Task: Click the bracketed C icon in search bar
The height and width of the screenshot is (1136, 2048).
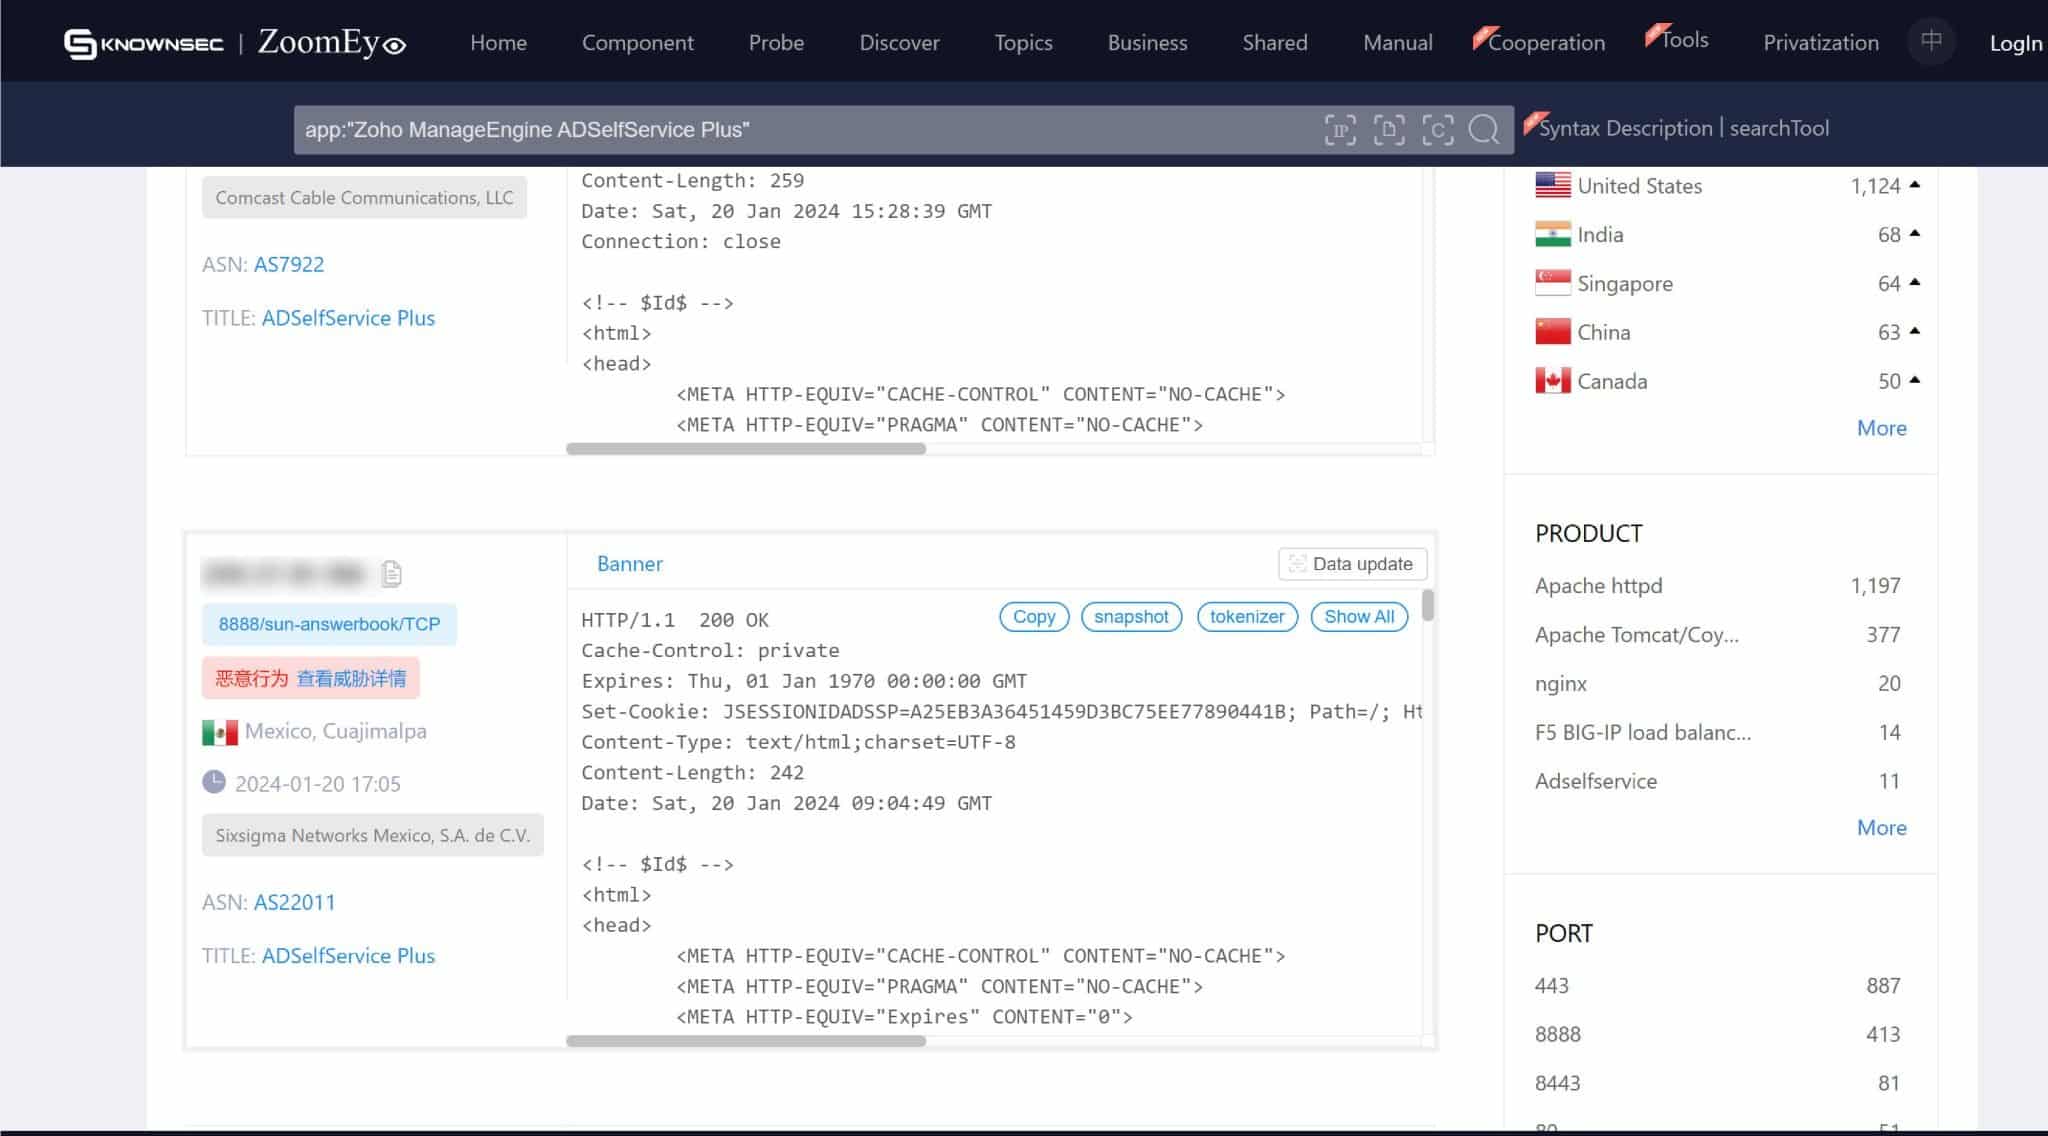Action: (1437, 130)
